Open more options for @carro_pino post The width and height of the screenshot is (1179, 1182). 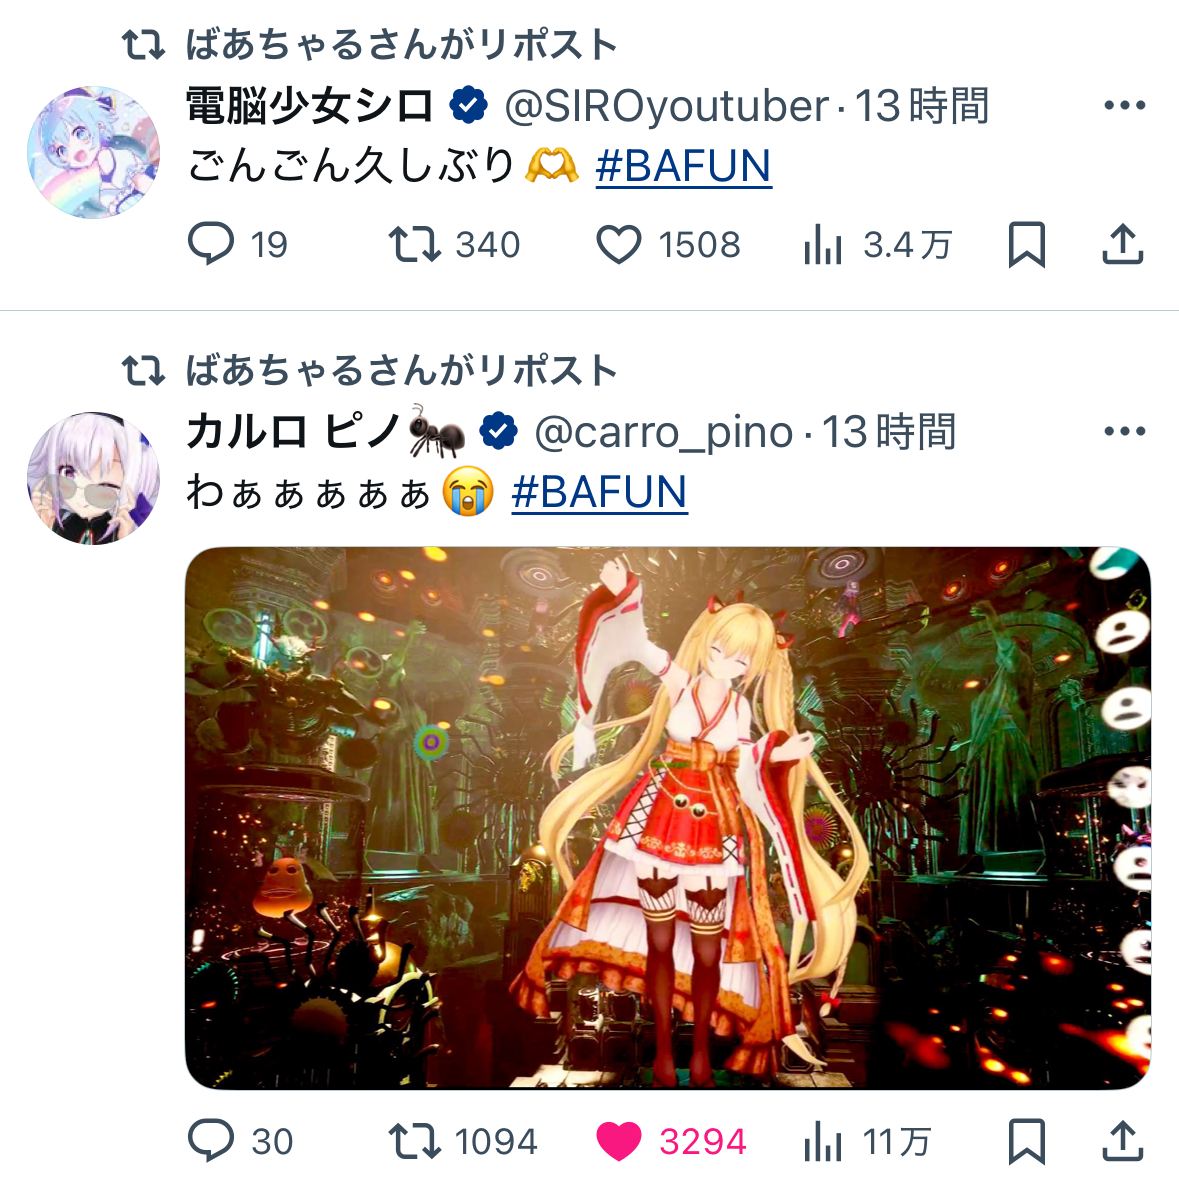(x=1124, y=431)
